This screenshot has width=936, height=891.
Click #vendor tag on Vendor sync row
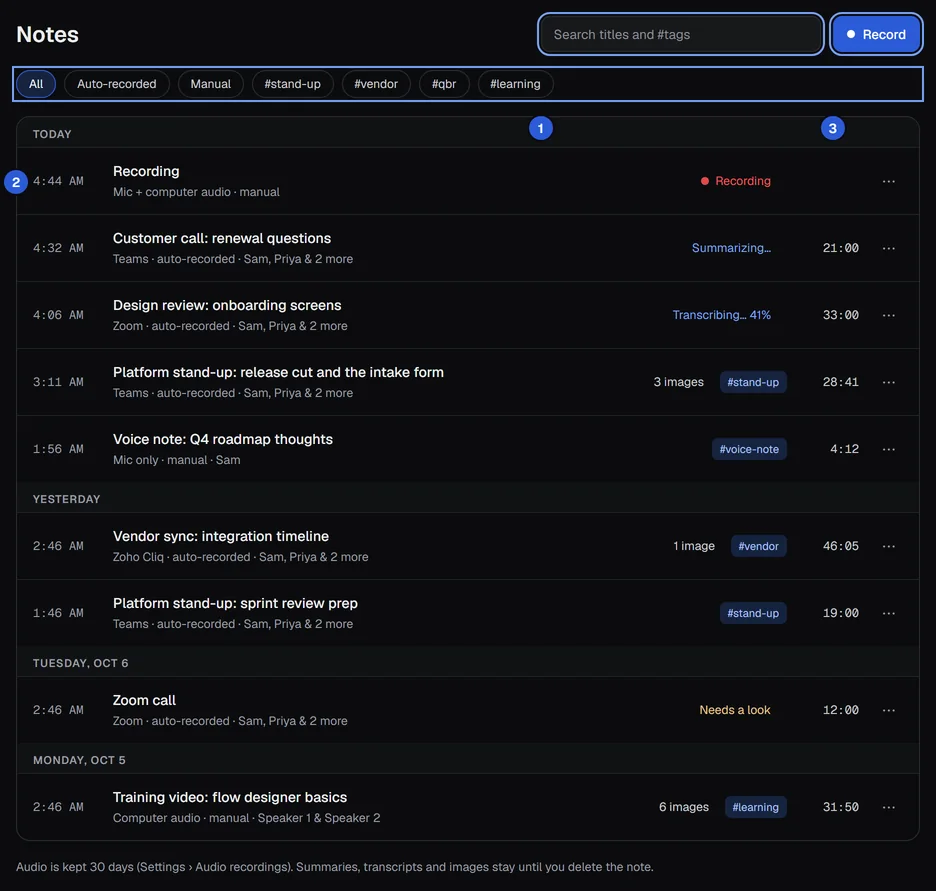(758, 546)
